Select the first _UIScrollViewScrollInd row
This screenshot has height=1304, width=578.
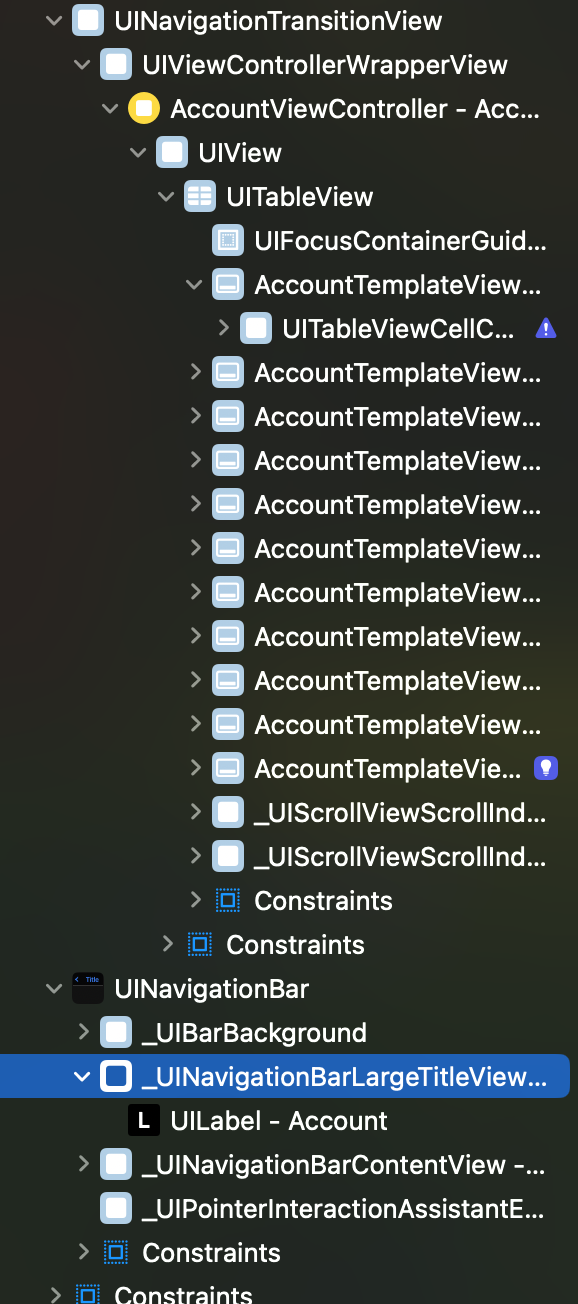380,813
